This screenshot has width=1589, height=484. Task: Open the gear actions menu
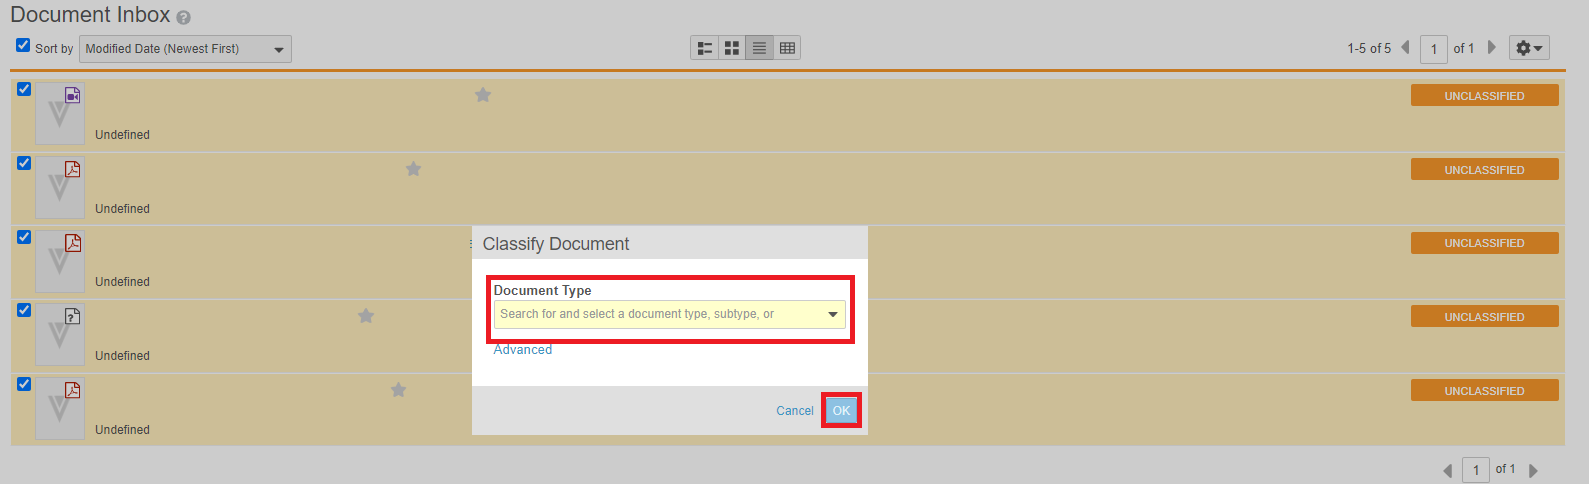[x=1528, y=48]
